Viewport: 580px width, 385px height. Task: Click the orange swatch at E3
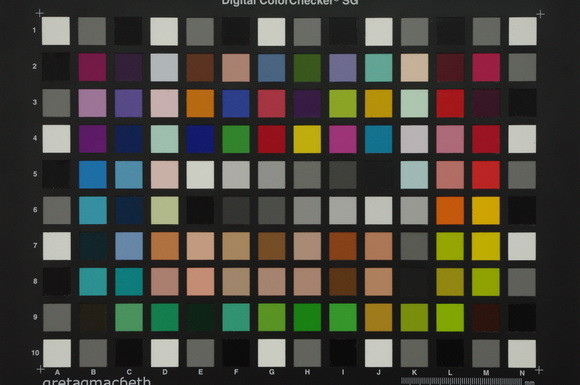[x=200, y=103]
